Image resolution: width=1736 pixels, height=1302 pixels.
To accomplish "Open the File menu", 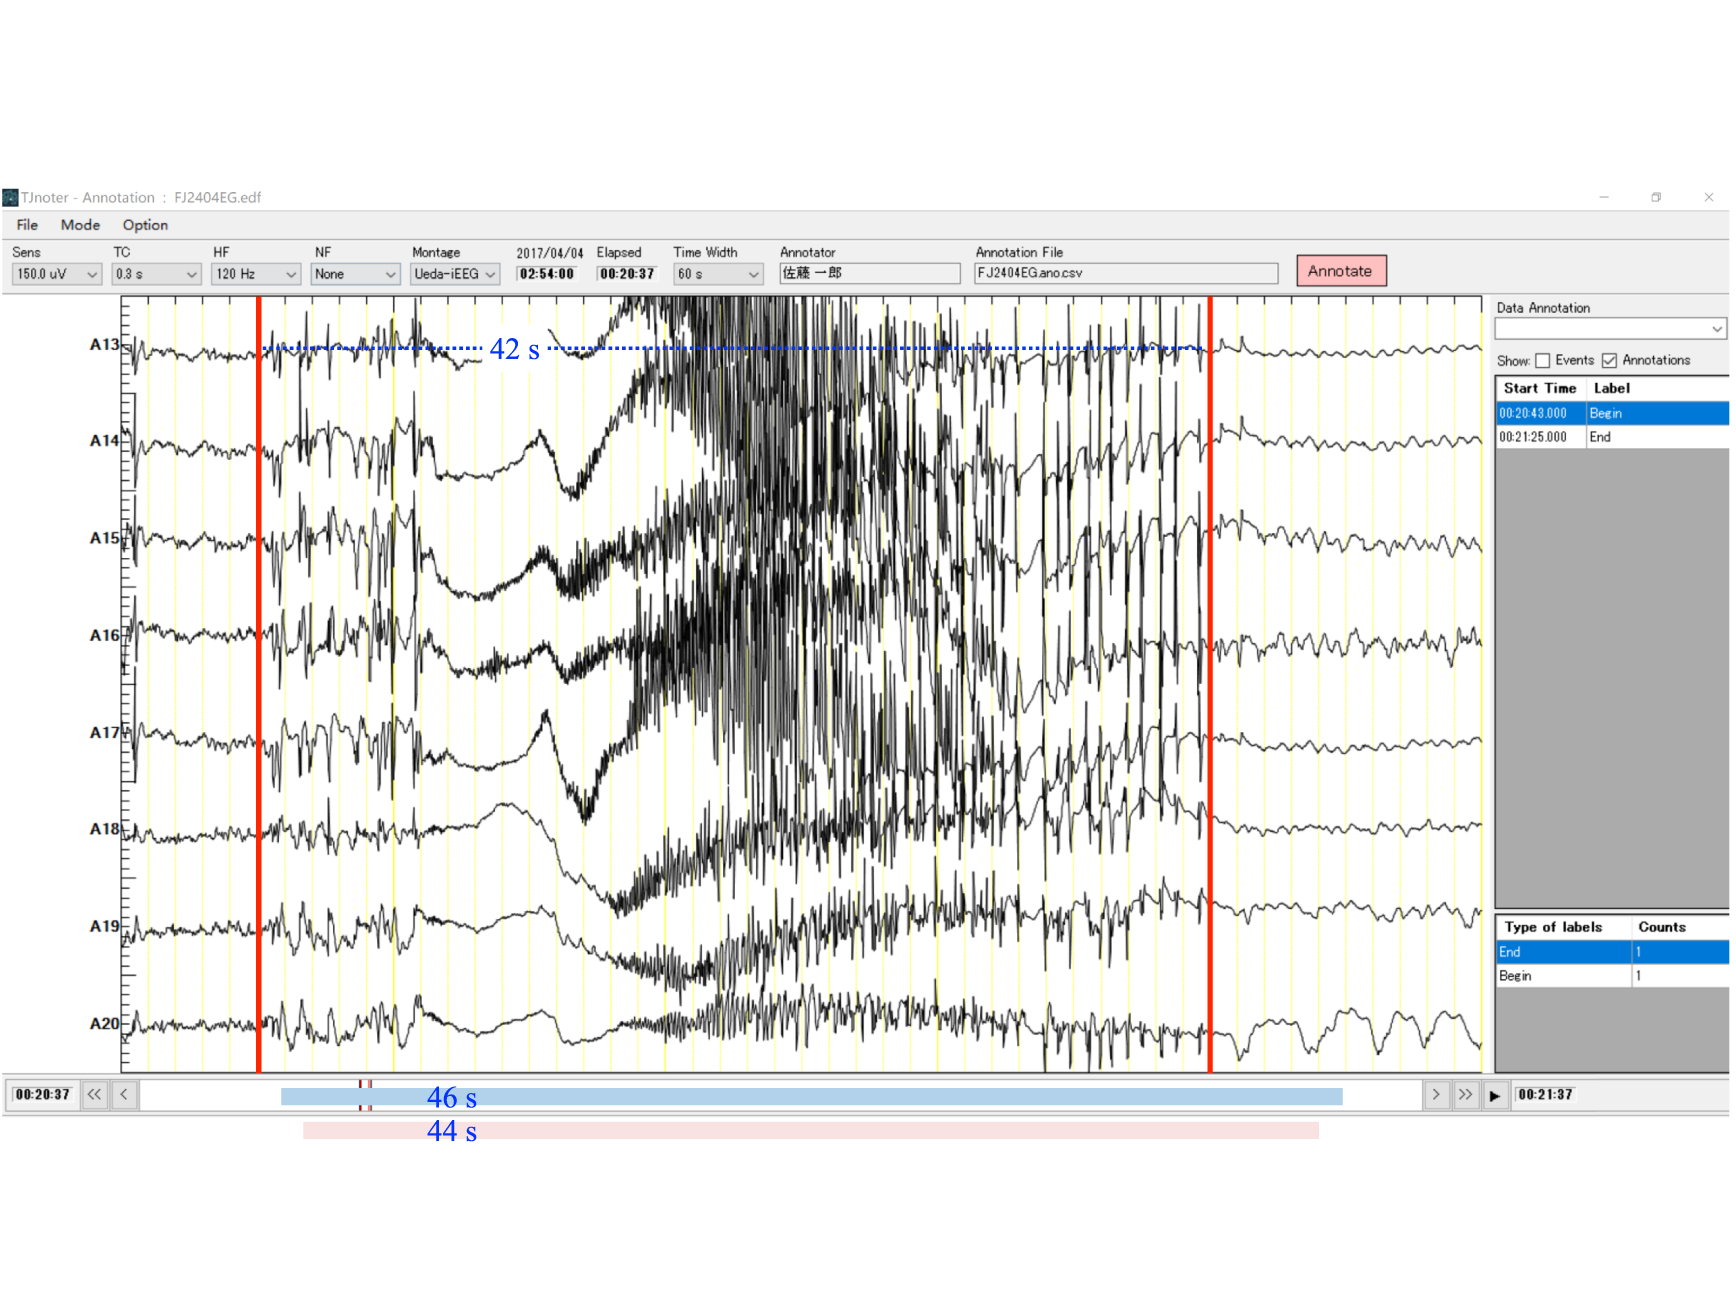I will pyautogui.click(x=26, y=225).
